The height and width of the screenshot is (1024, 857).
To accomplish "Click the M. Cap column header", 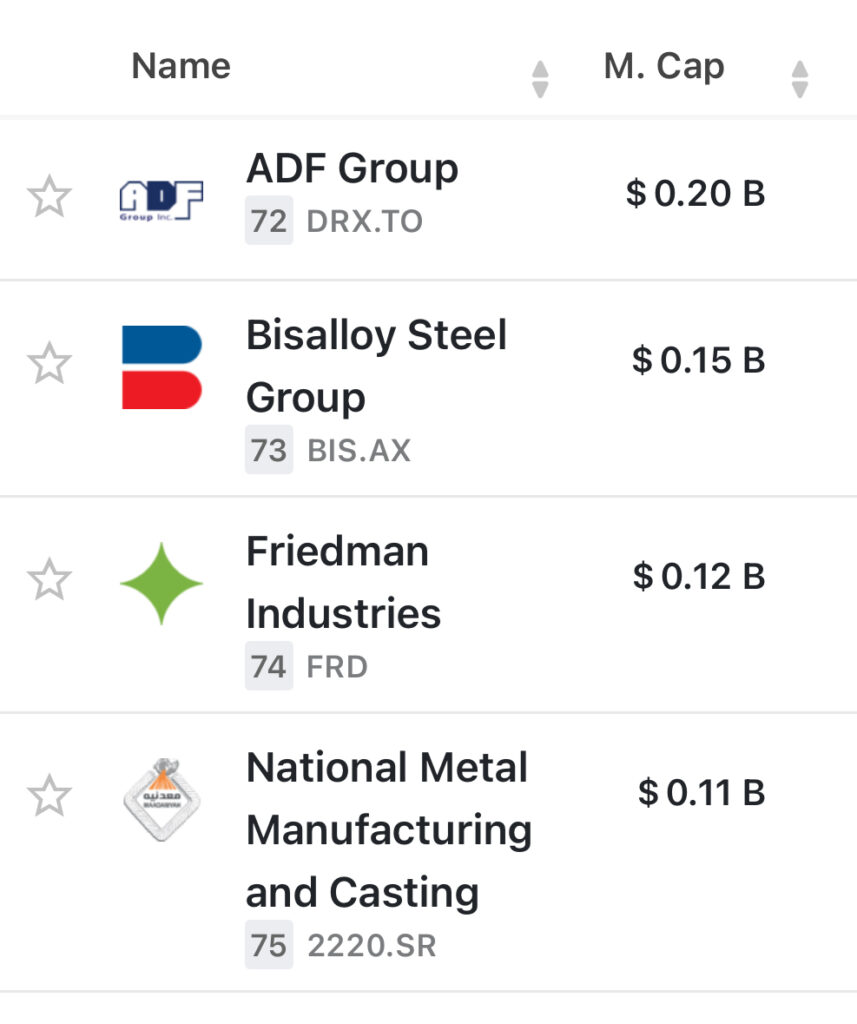I will [x=664, y=67].
